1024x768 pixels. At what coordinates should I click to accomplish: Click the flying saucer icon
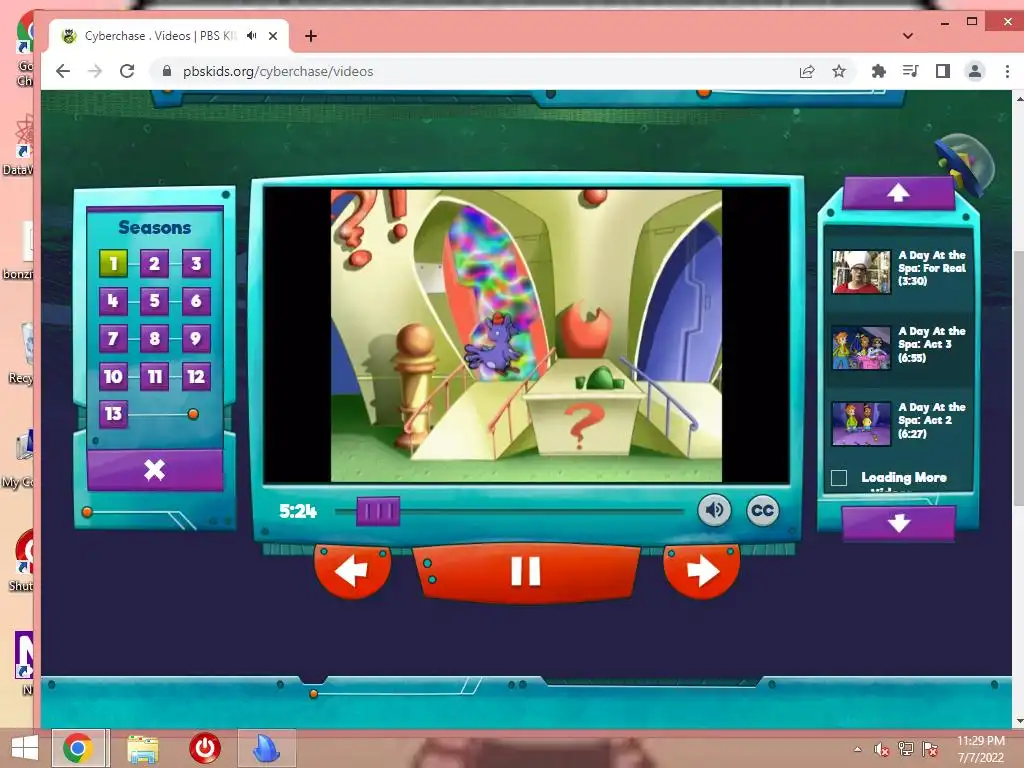tap(965, 165)
